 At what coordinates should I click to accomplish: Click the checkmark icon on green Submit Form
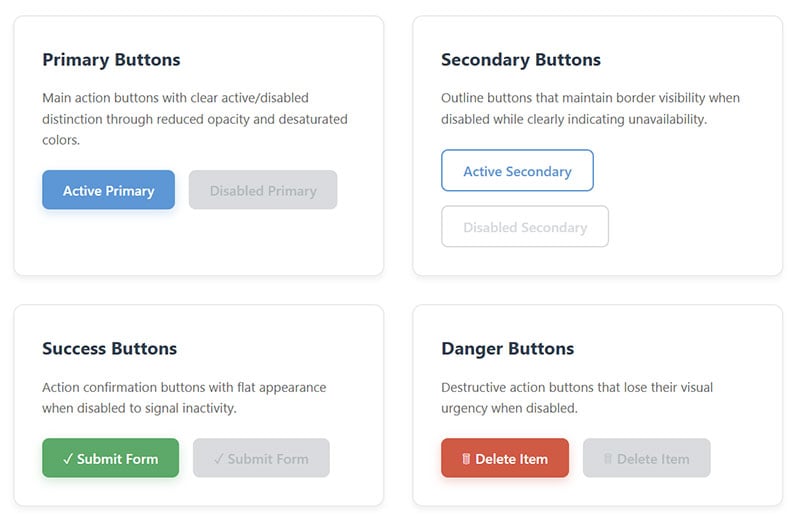coord(68,459)
